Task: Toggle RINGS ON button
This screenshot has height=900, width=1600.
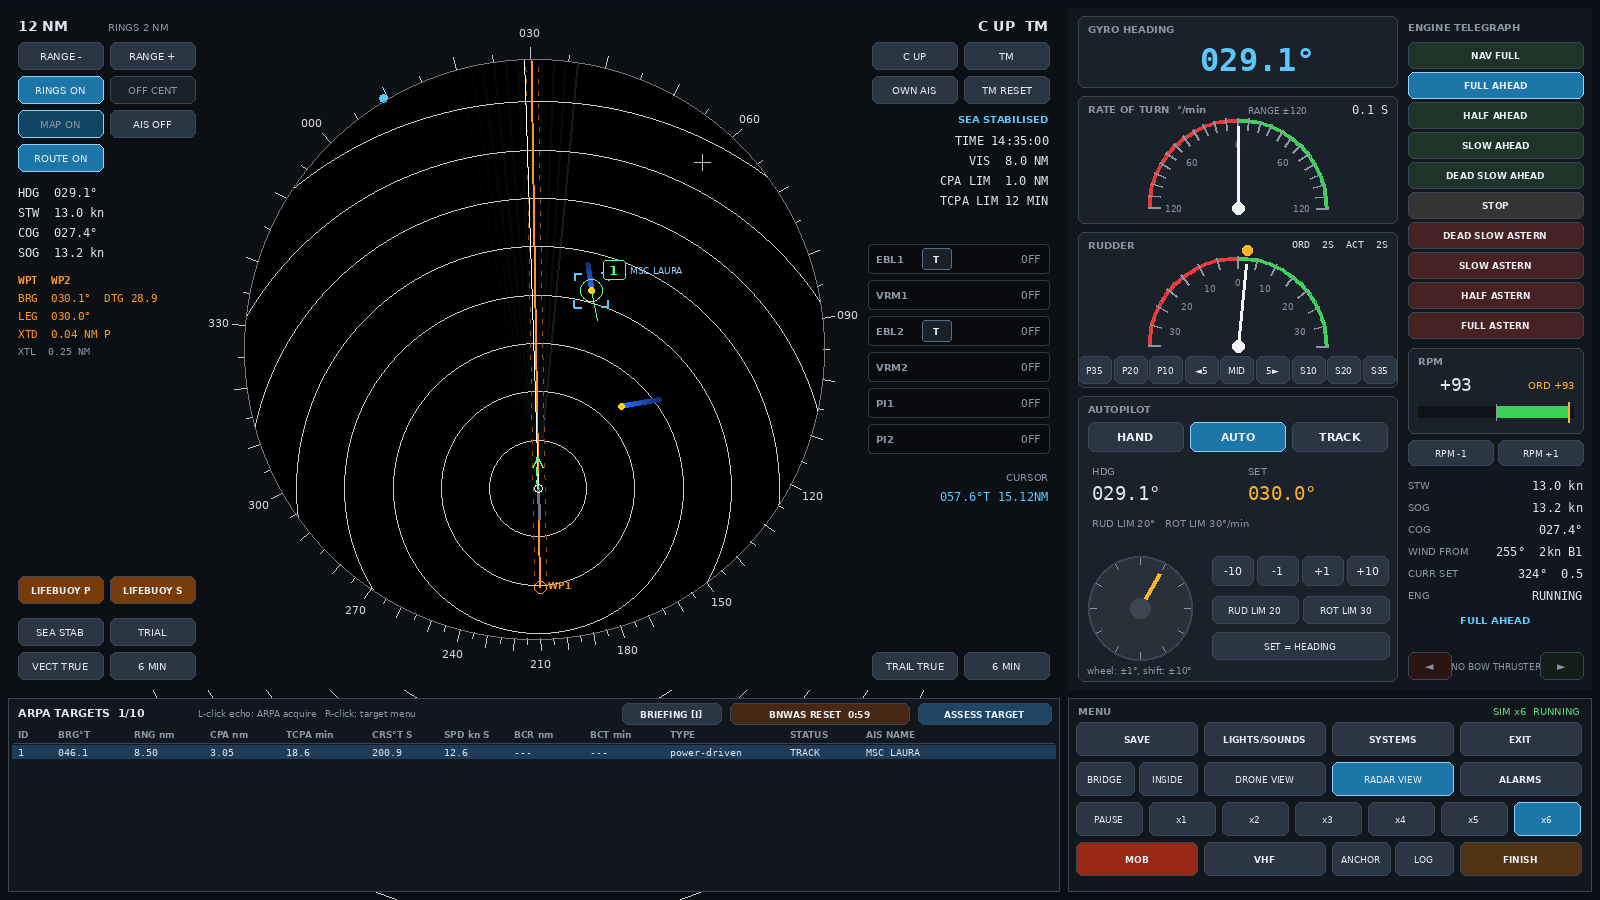Action: click(x=60, y=90)
